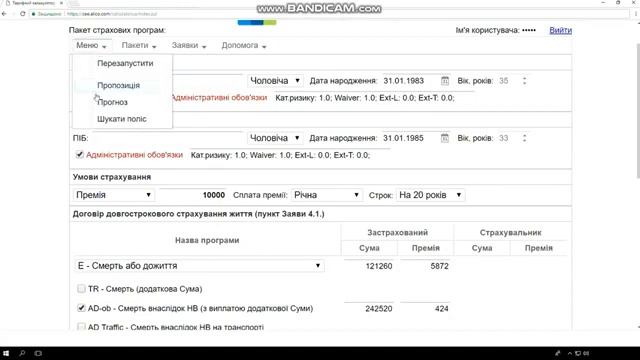The width and height of the screenshot is (640, 360).
Task: Enable TR - Смерть додаткова сума checkbox
Action: tap(81, 289)
